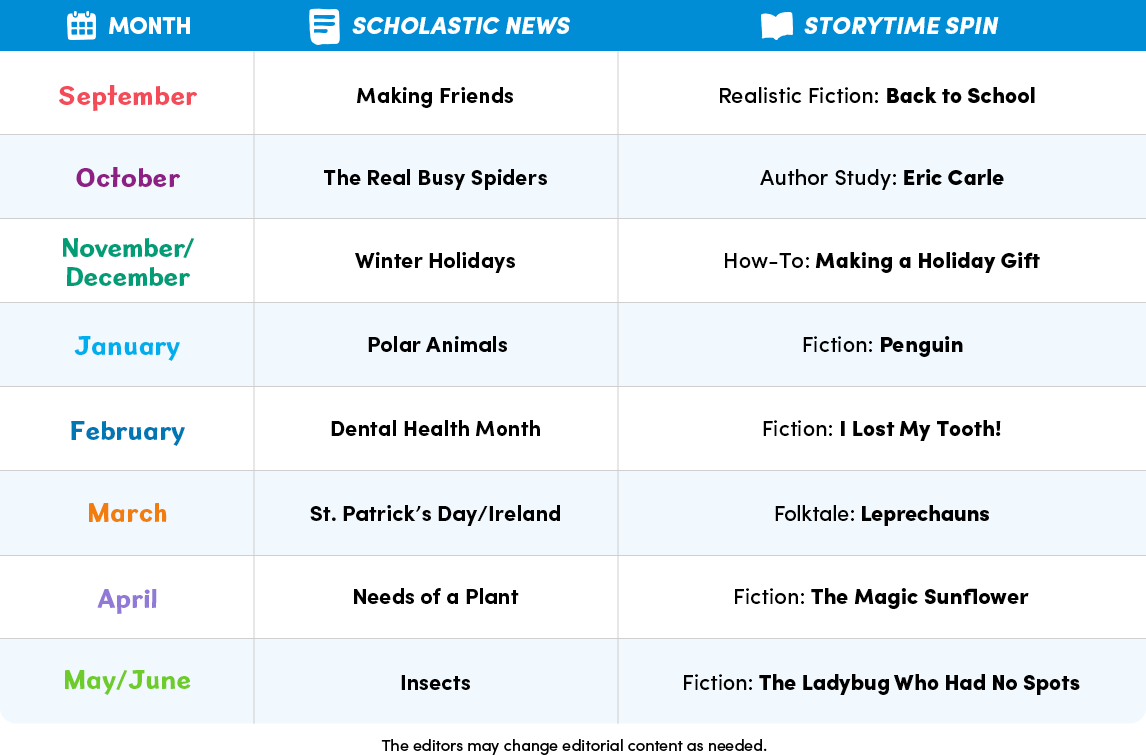Click the Making Friends topic

click(435, 96)
